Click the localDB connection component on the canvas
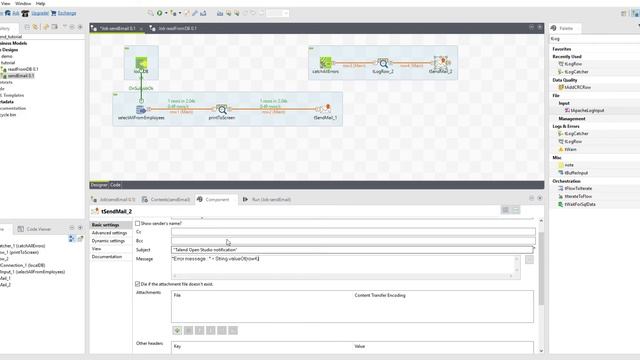The image size is (640, 360). [x=141, y=63]
